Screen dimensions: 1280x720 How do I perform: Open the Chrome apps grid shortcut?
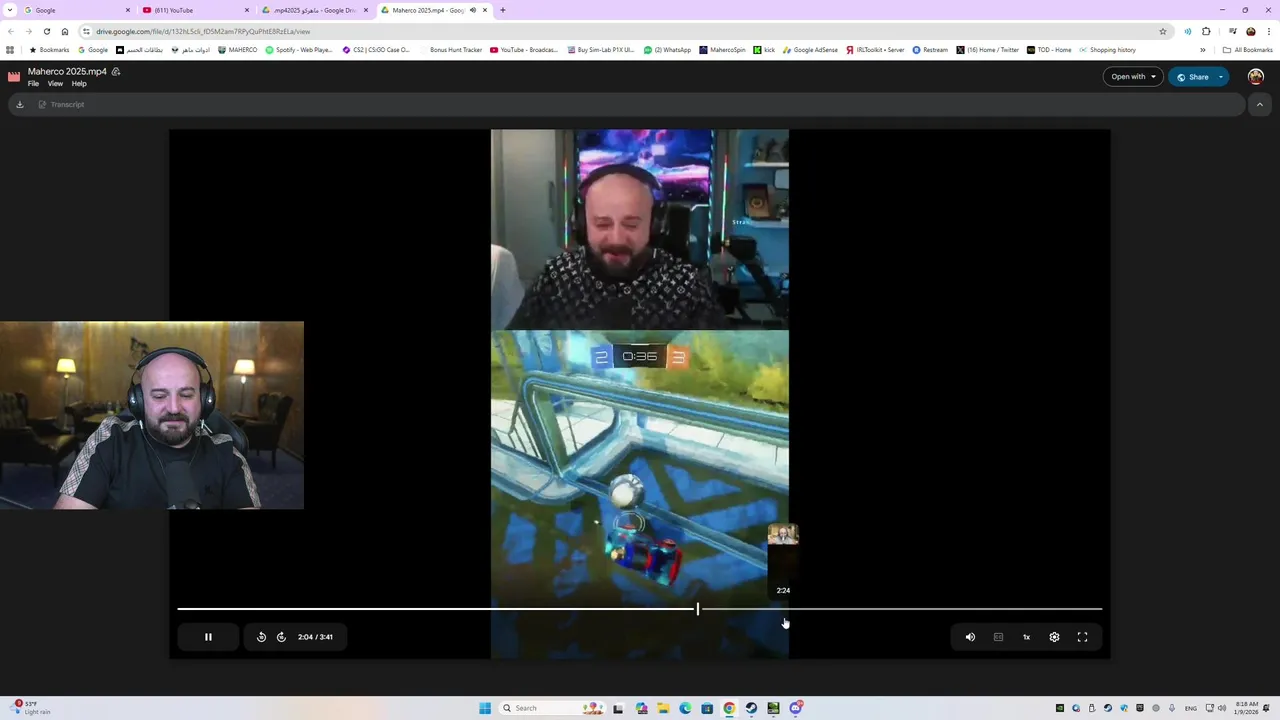pos(10,50)
